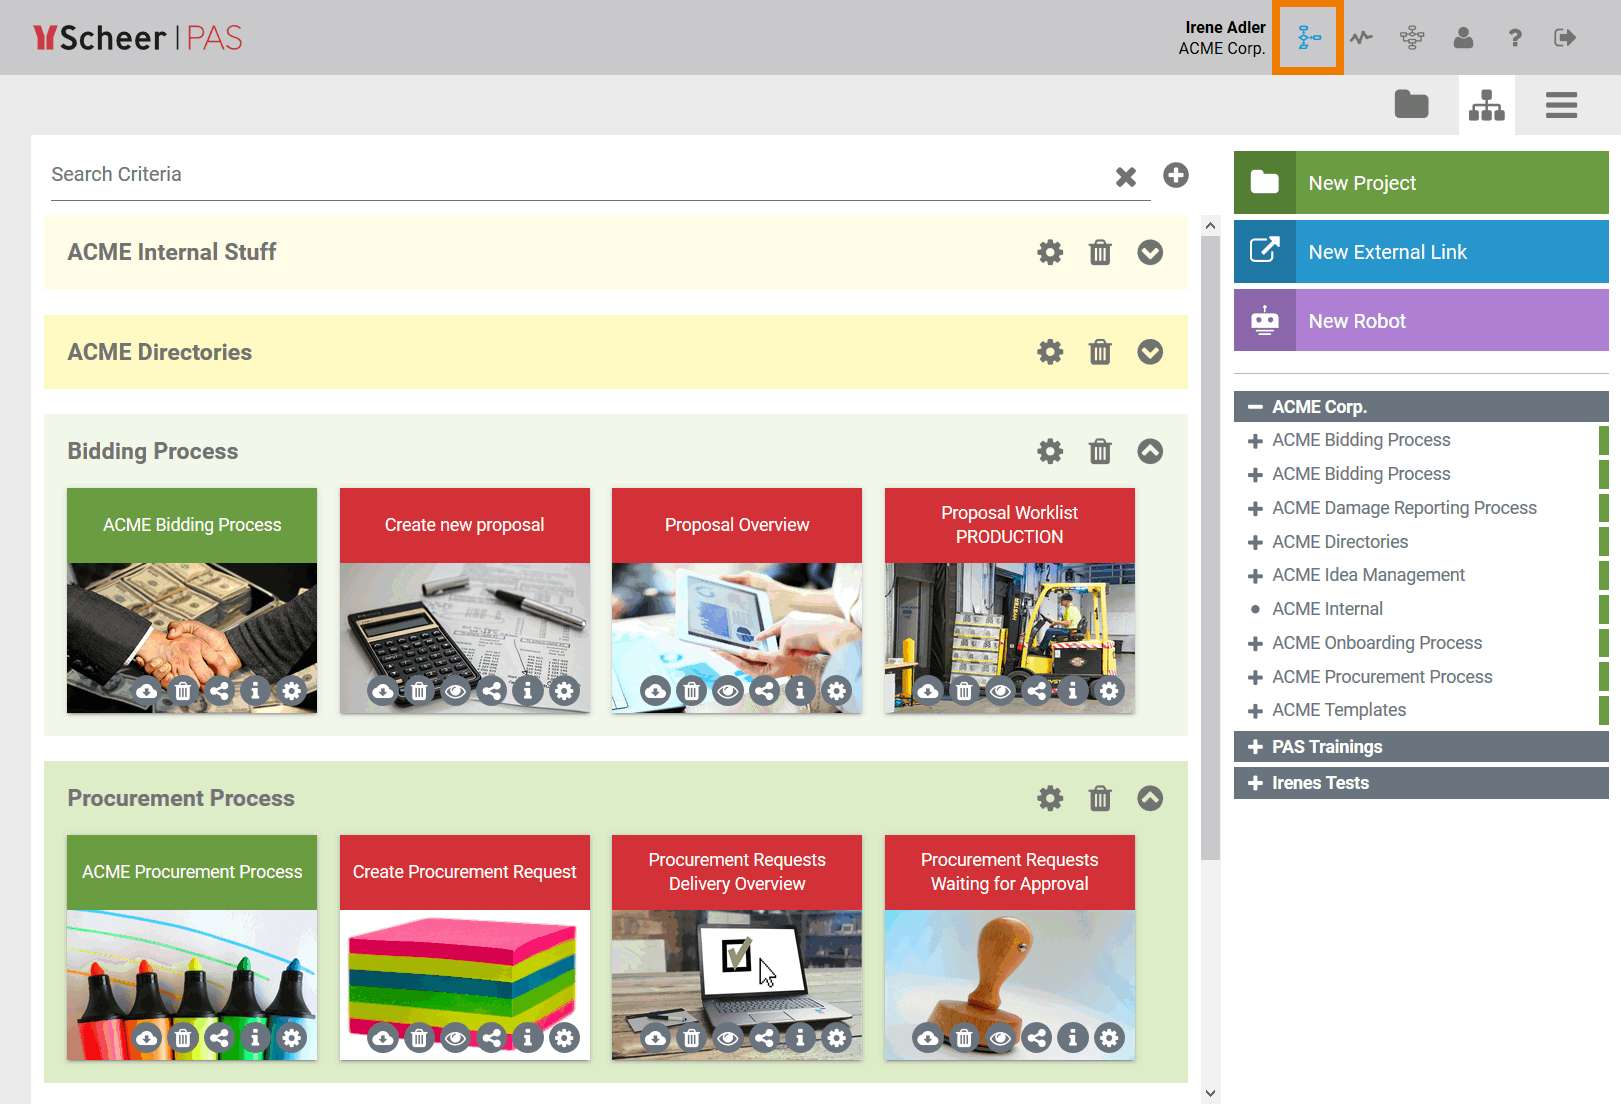Image resolution: width=1621 pixels, height=1104 pixels.
Task: Open the user profile icon
Action: coord(1463,38)
